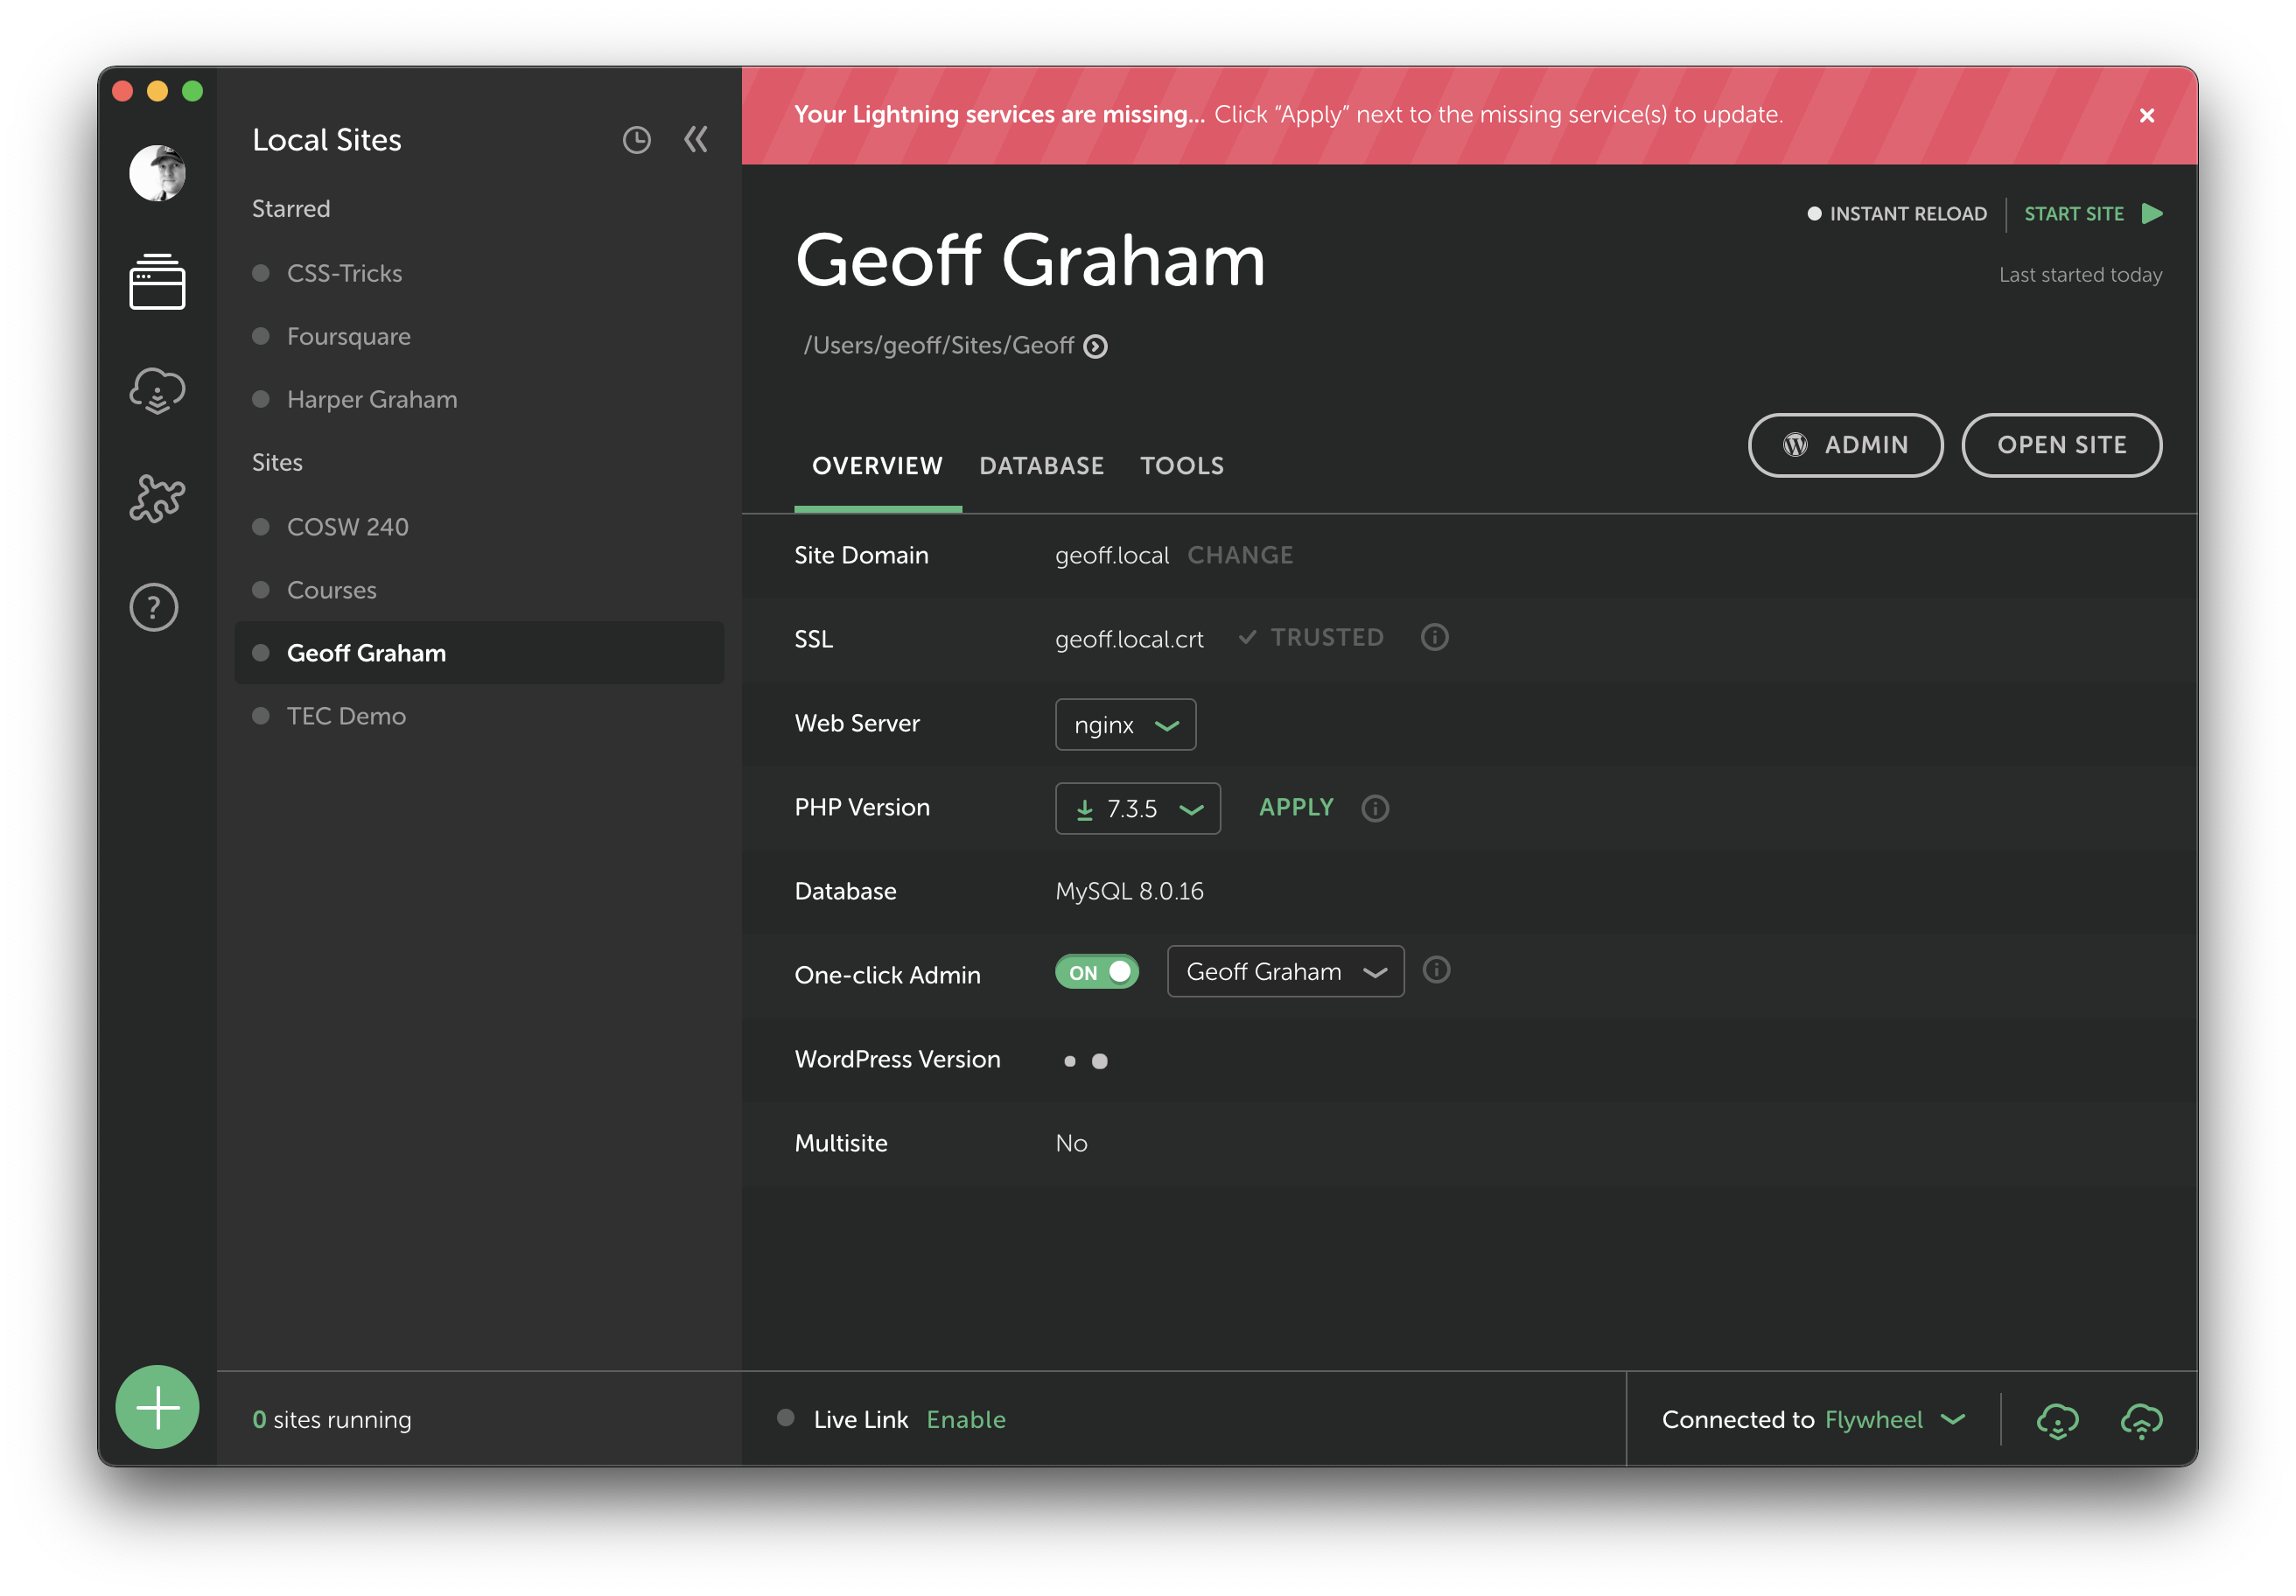
Task: Click the Trusted SSL status
Action: pos(1311,638)
